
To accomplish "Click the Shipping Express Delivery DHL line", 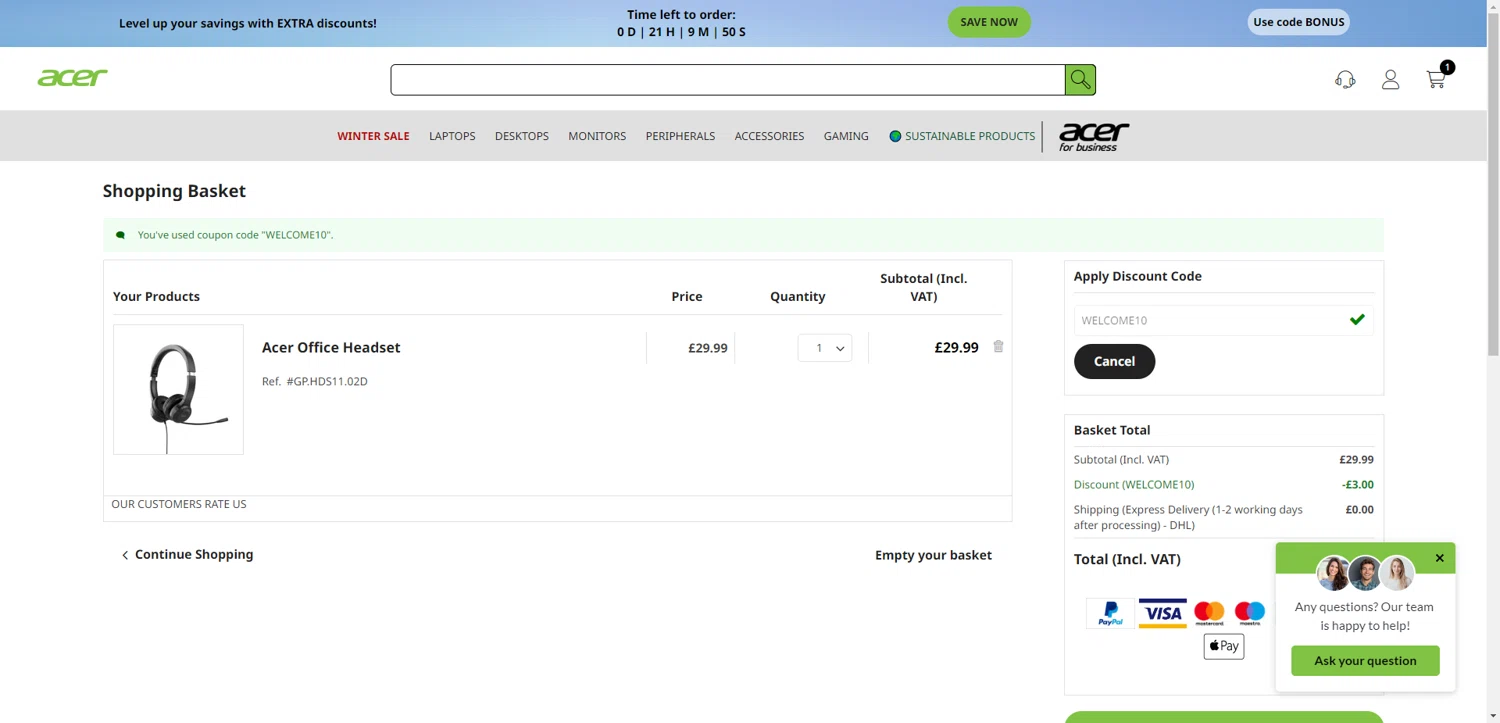I will (x=1188, y=517).
